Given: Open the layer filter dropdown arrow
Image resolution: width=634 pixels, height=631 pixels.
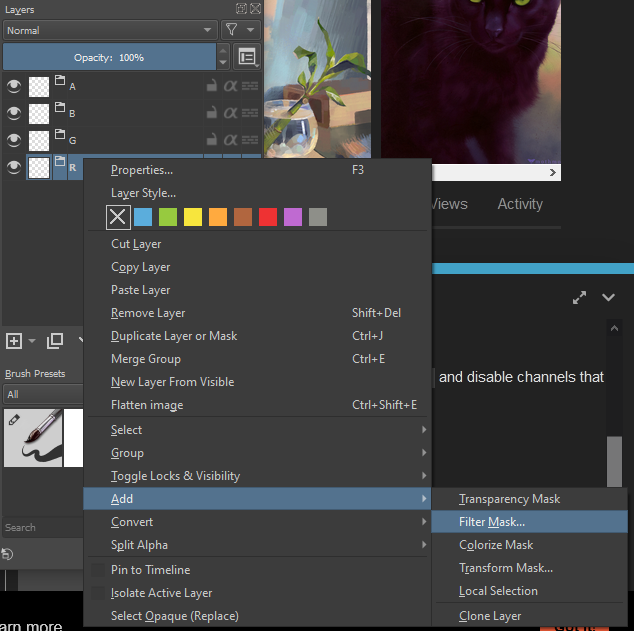Looking at the screenshot, I should coord(251,30).
